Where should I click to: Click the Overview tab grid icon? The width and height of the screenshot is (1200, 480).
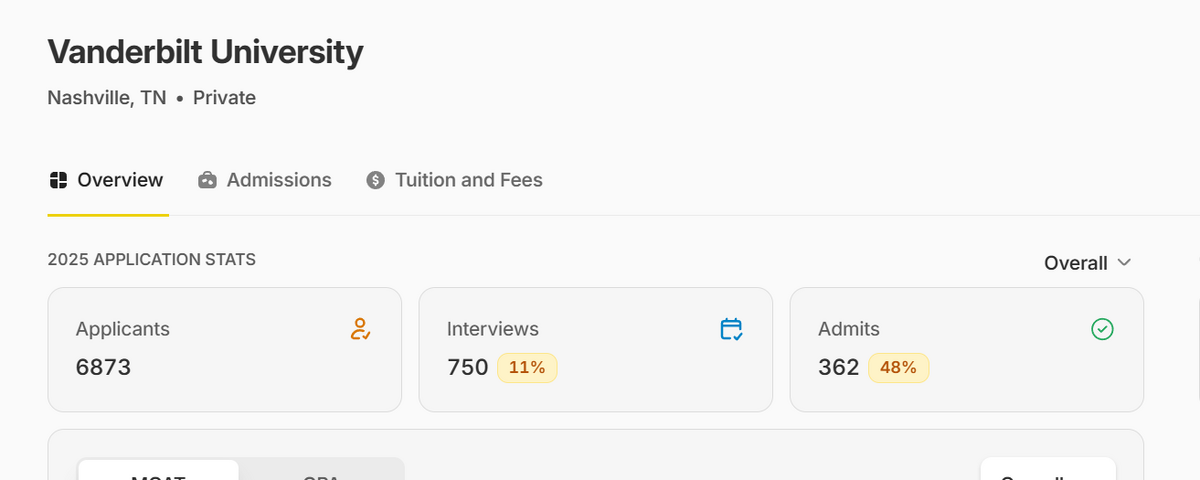click(x=58, y=181)
